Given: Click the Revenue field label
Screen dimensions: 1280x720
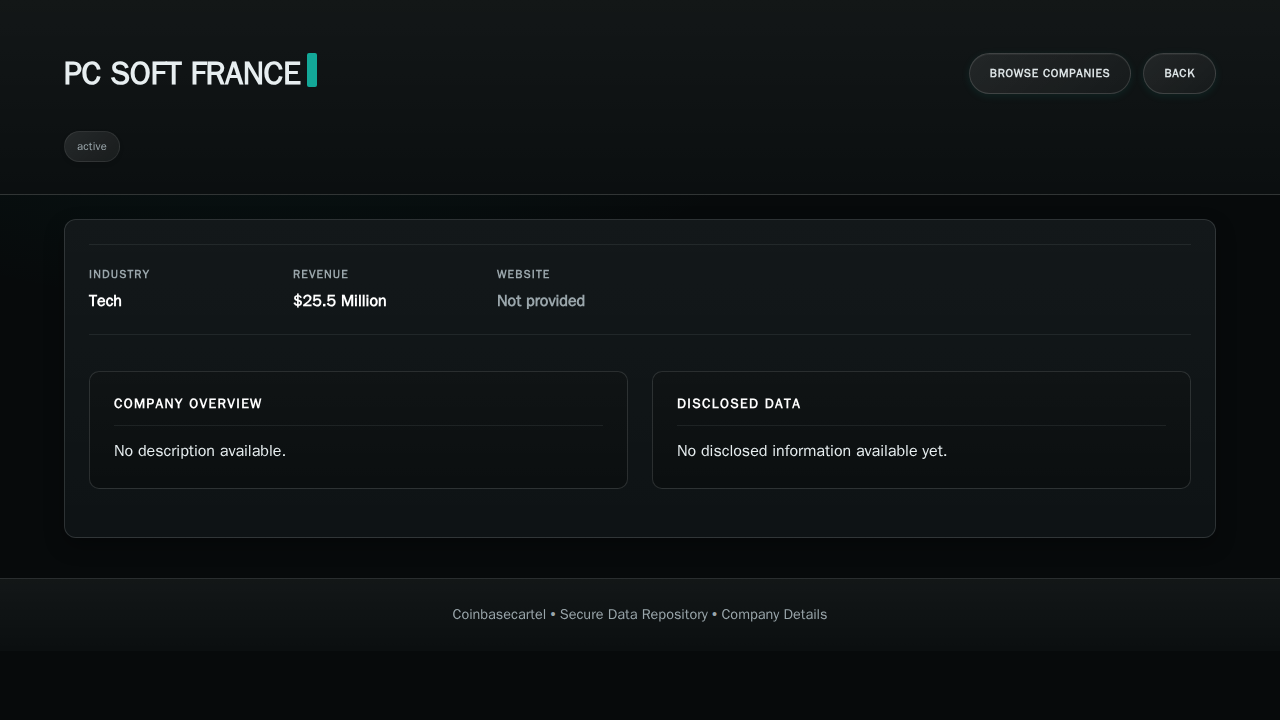Looking at the screenshot, I should coord(320,274).
